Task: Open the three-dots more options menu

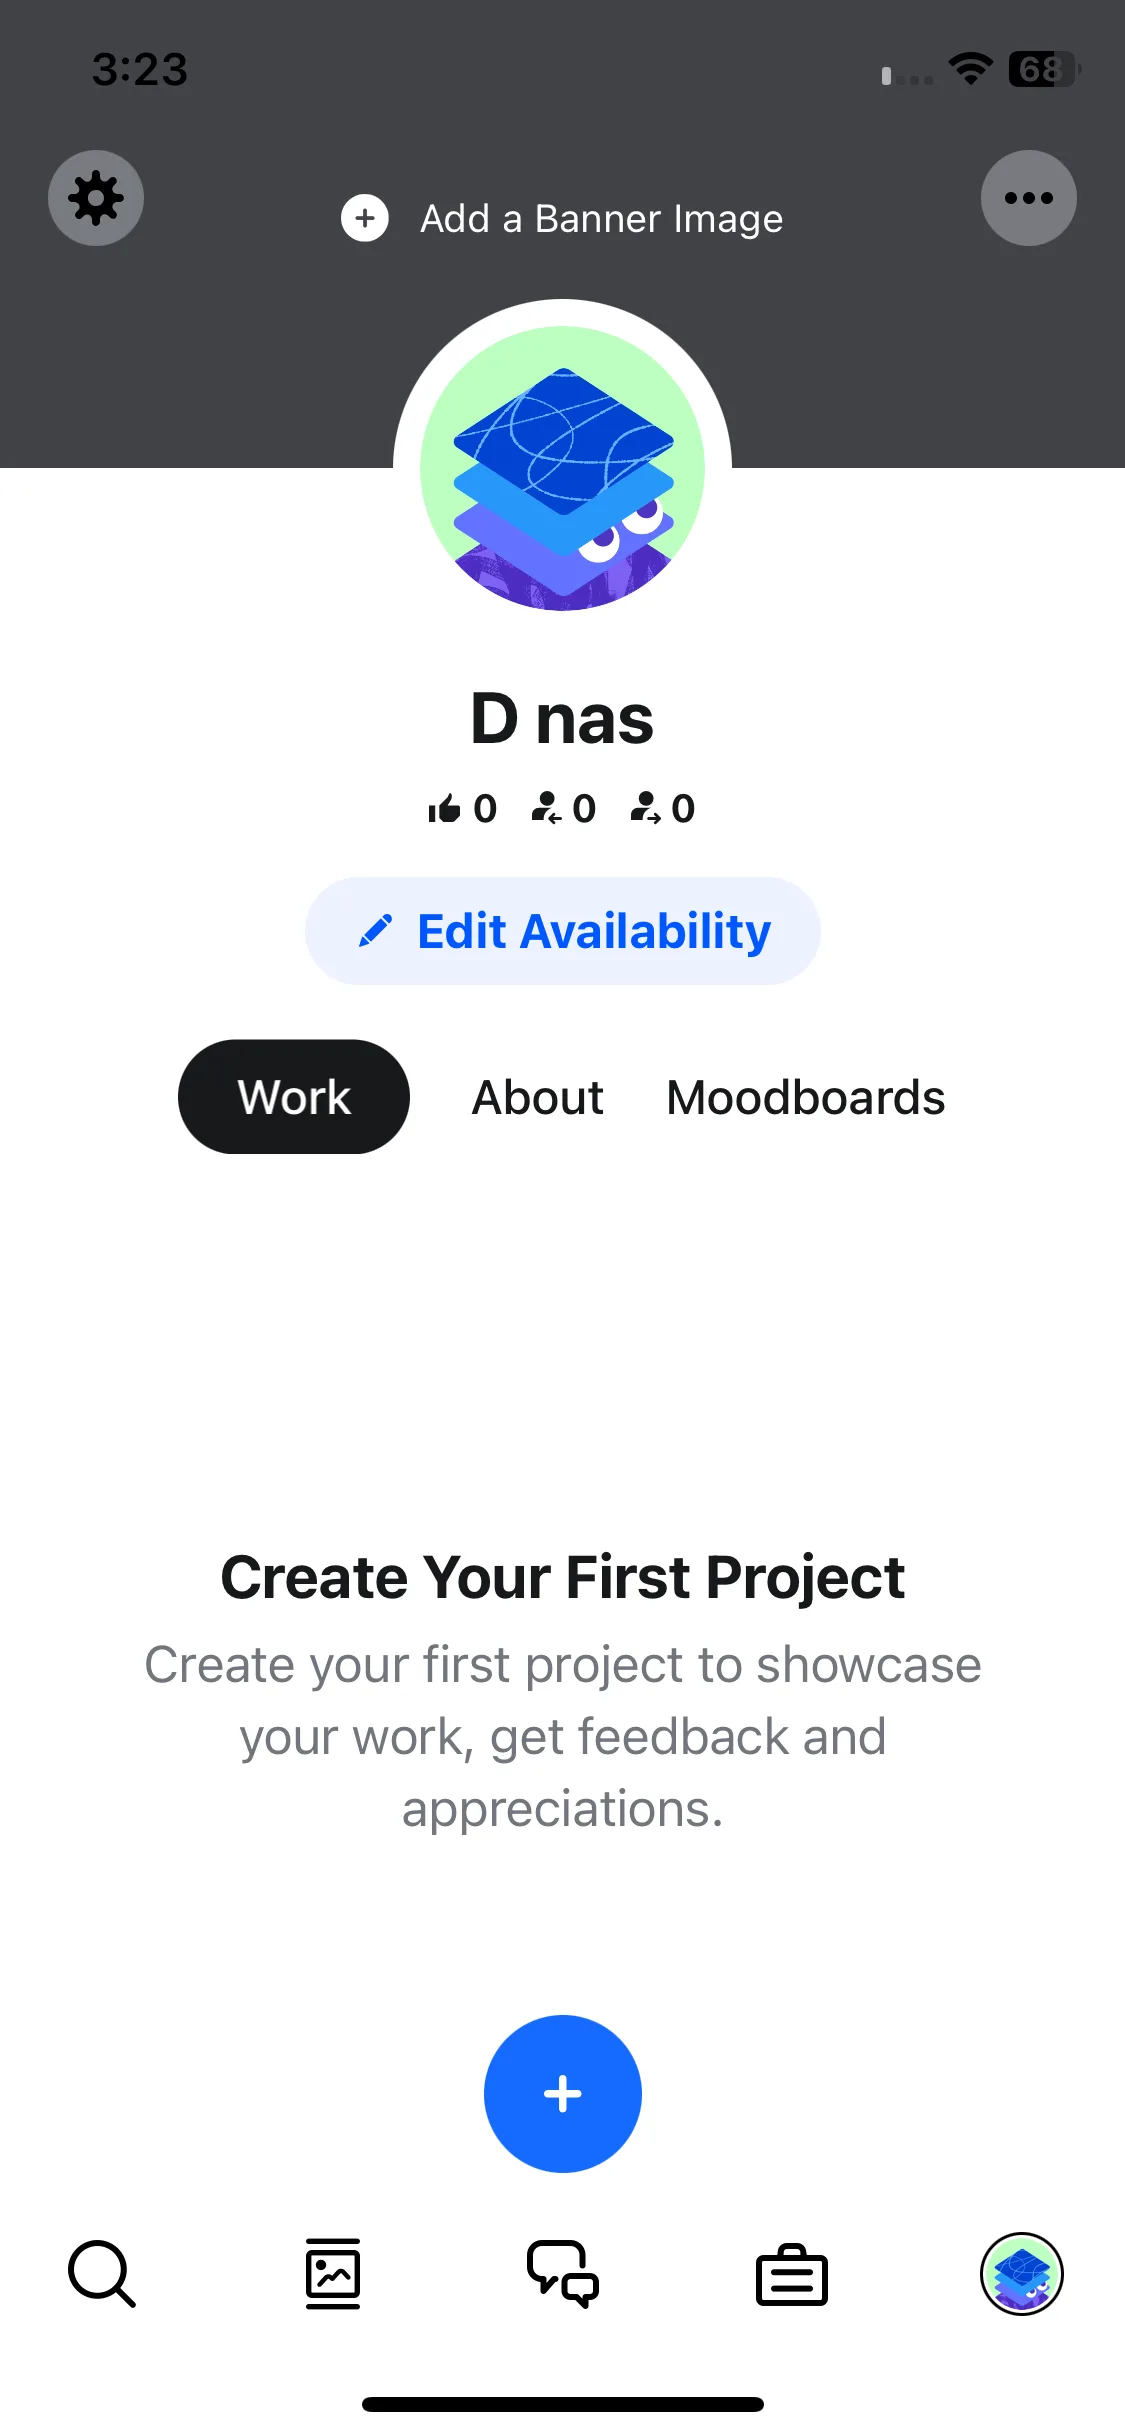Action: 1029,198
